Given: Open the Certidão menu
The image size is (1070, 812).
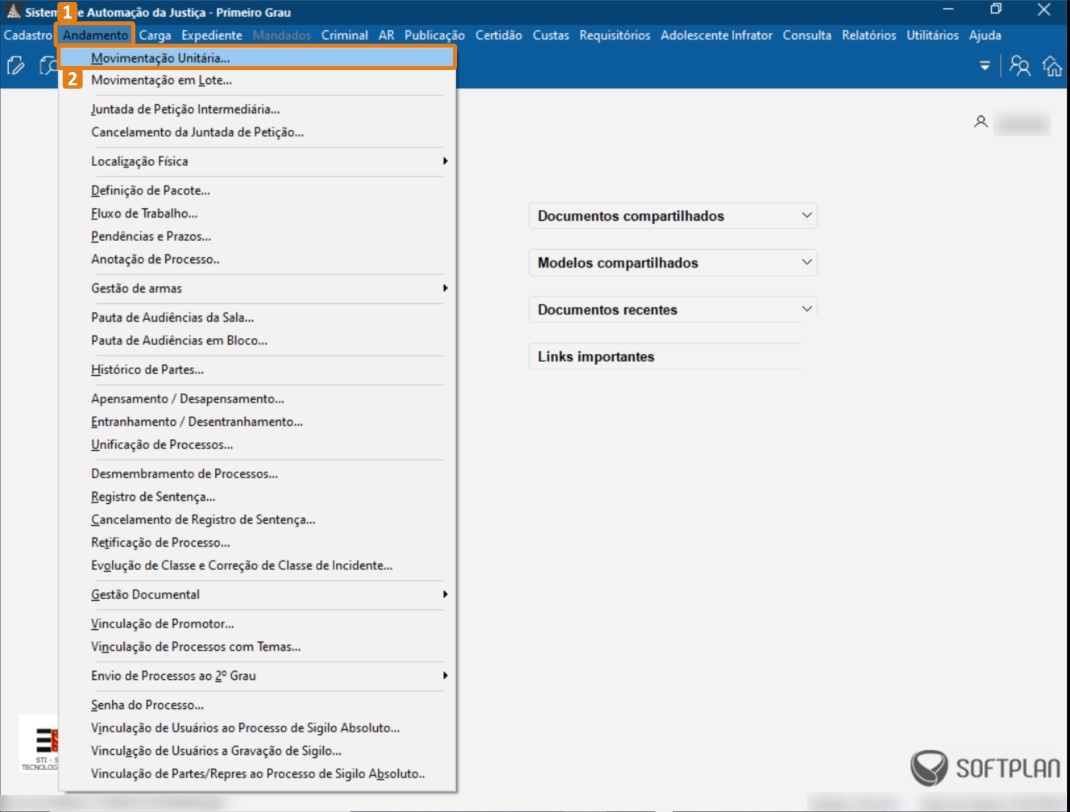Looking at the screenshot, I should coord(499,35).
